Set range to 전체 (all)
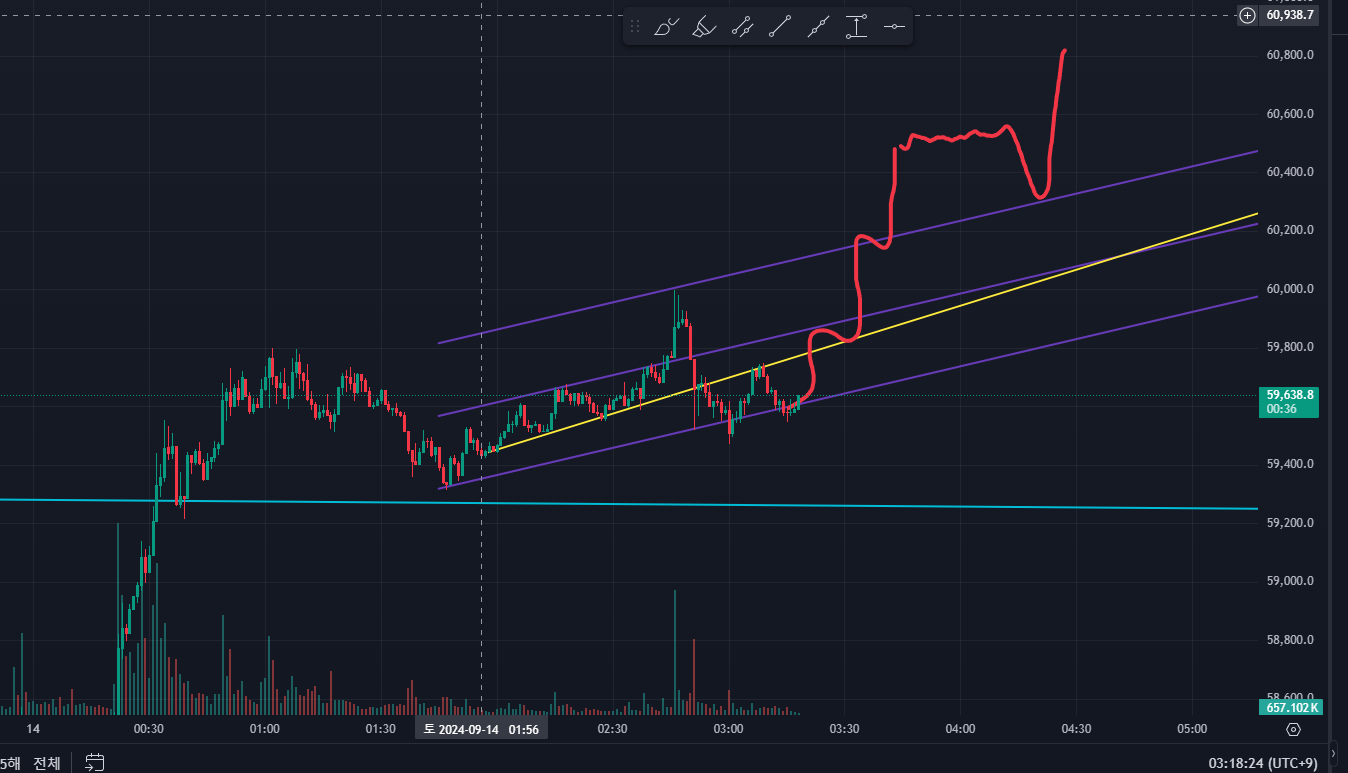 click(46, 764)
